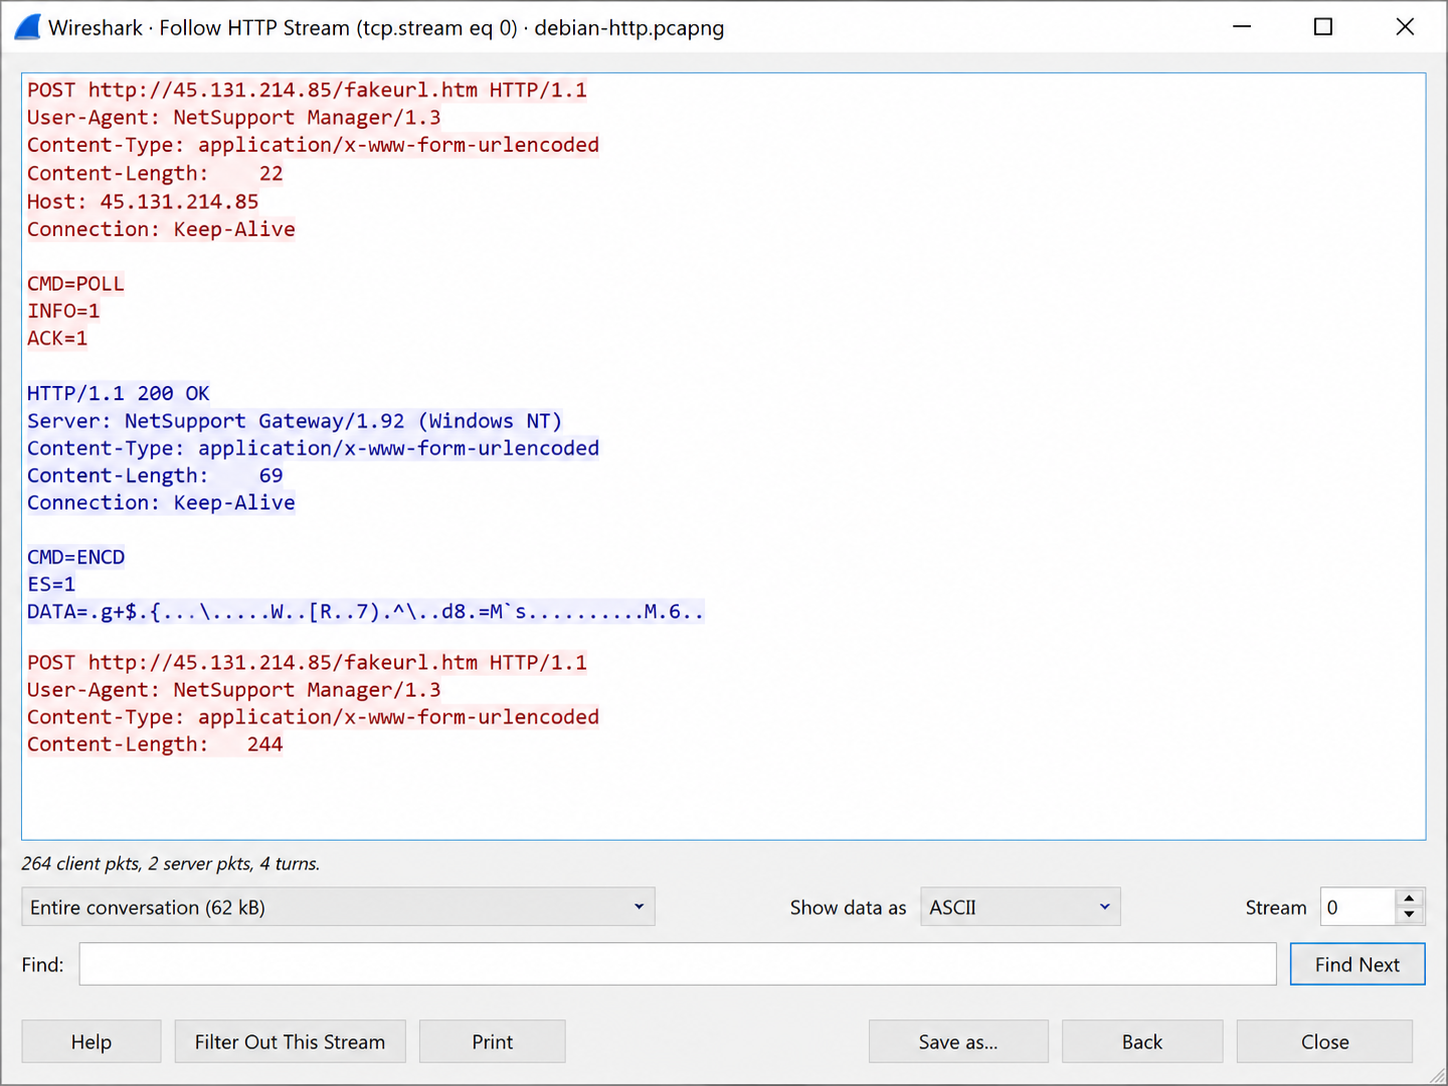Image resolution: width=1448 pixels, height=1086 pixels.
Task: Minimize the Follow HTTP Stream window
Action: click(1242, 27)
